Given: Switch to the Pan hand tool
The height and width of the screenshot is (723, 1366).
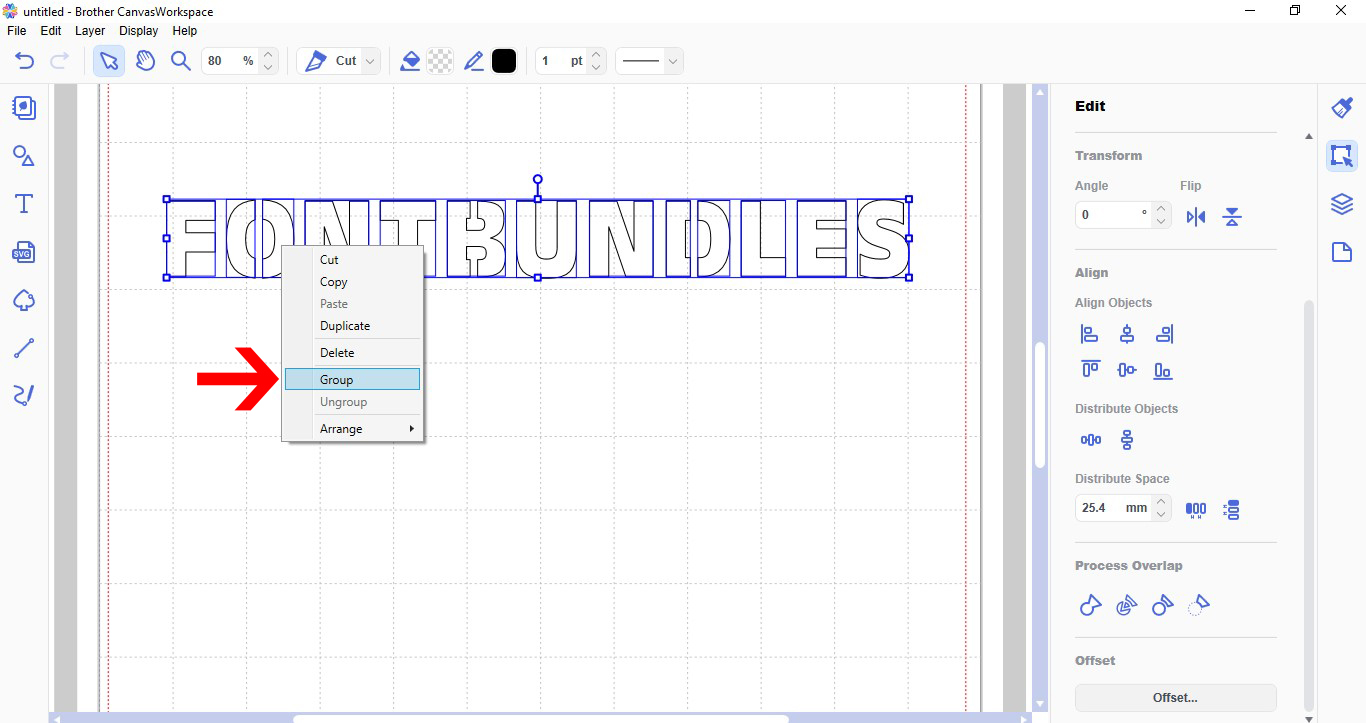Looking at the screenshot, I should pyautogui.click(x=145, y=61).
